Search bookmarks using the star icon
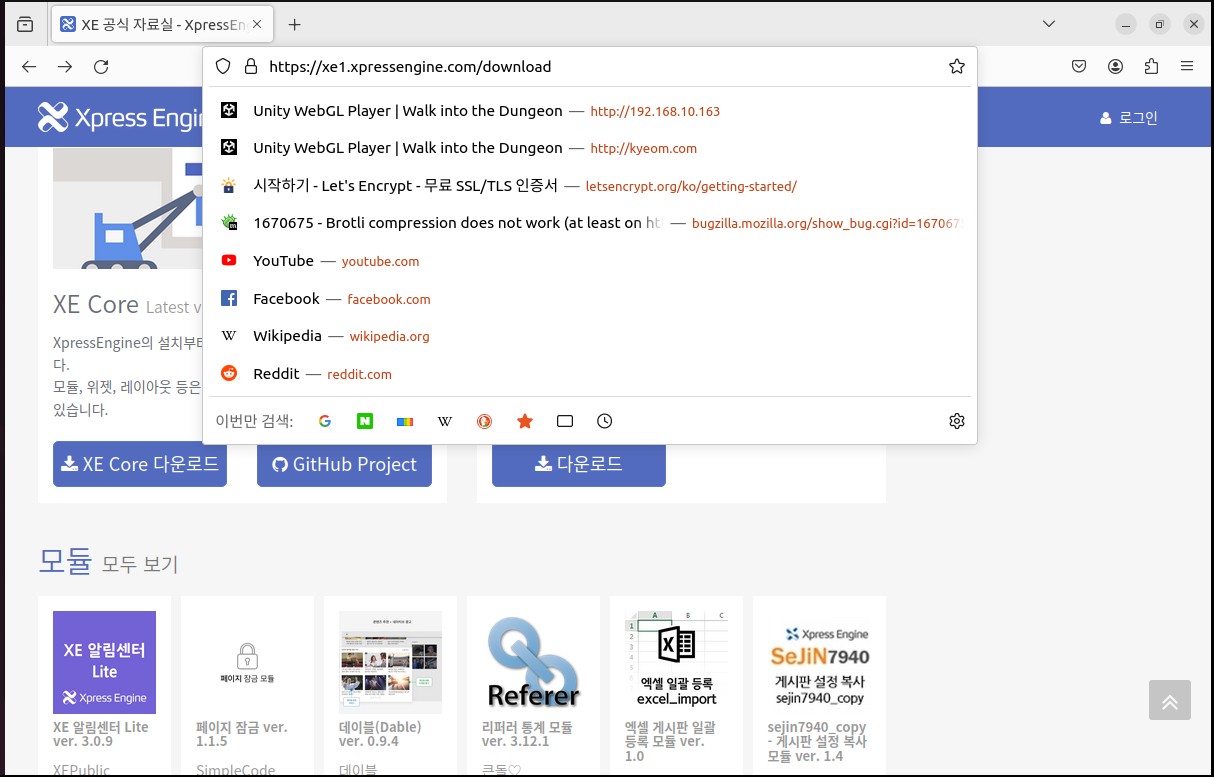 click(525, 422)
